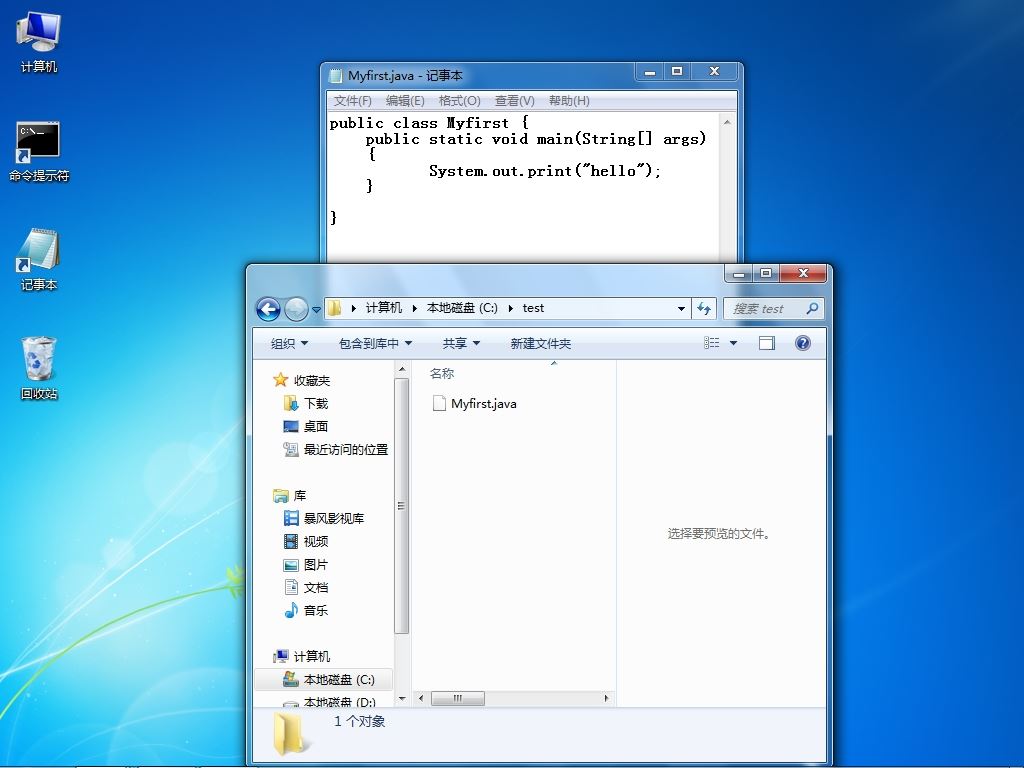Image resolution: width=1024 pixels, height=768 pixels.
Task: Click the folder icon in details pane
Action: coord(289,734)
